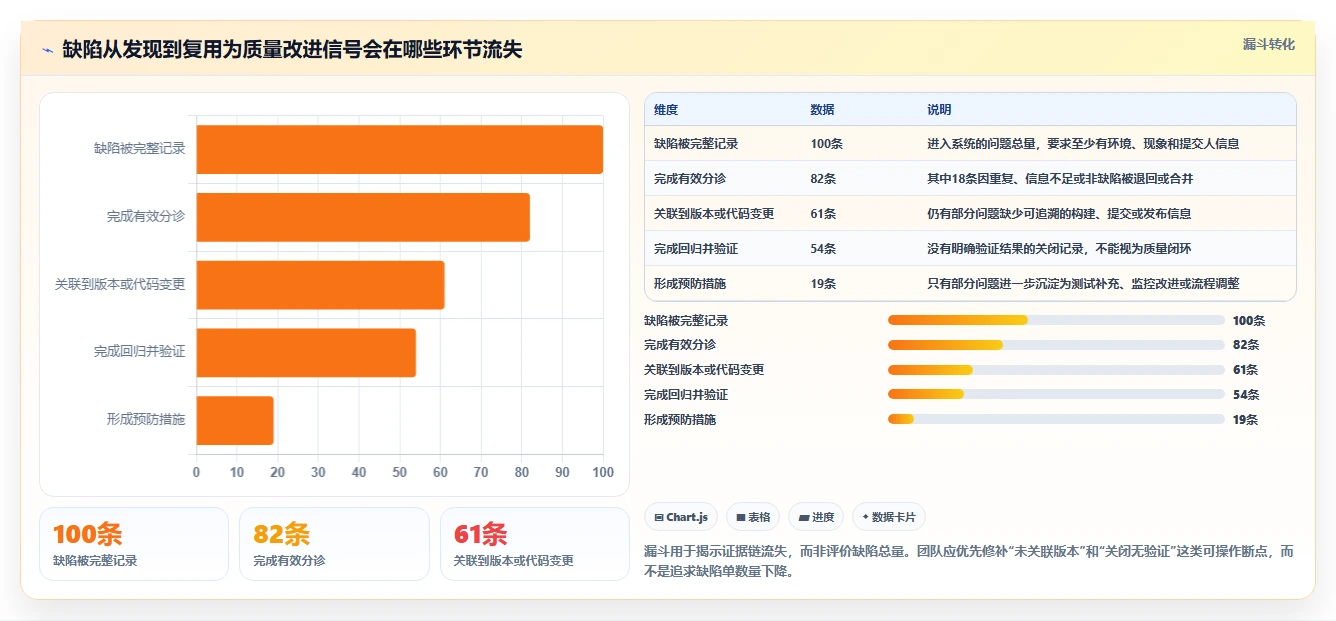The image size is (1336, 621).
Task: Click description starting 进入系统的问题总量
Action: (x=1083, y=144)
